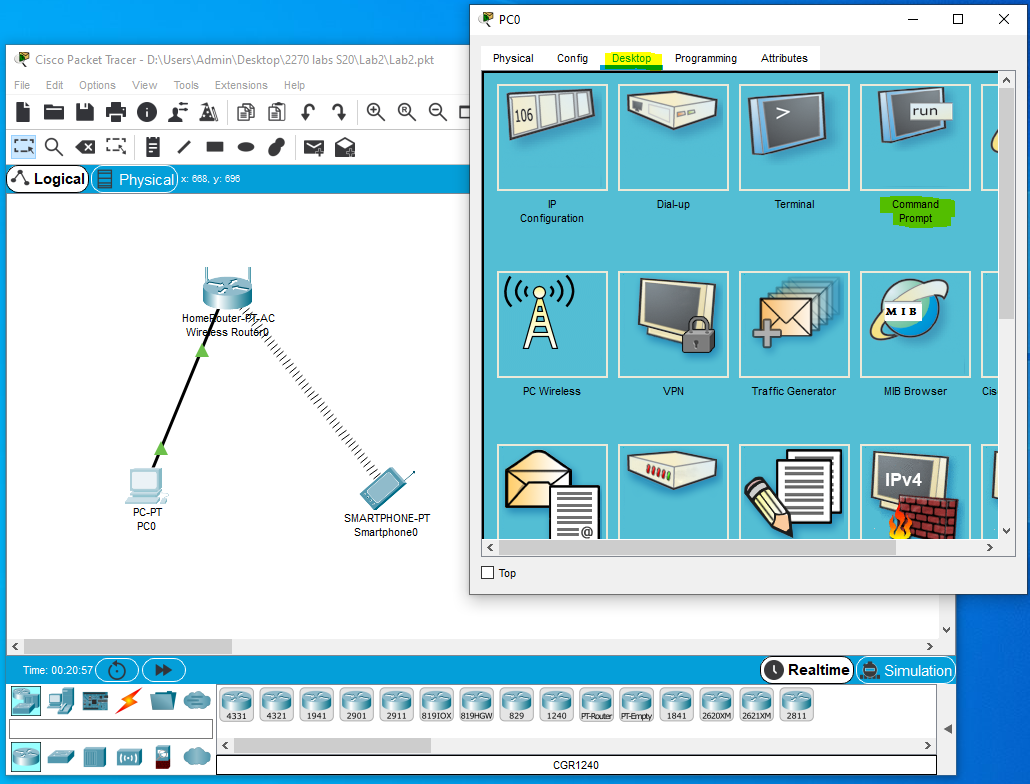Select the 2911 router model
Screen dimensions: 1030x784
[x=396, y=704]
